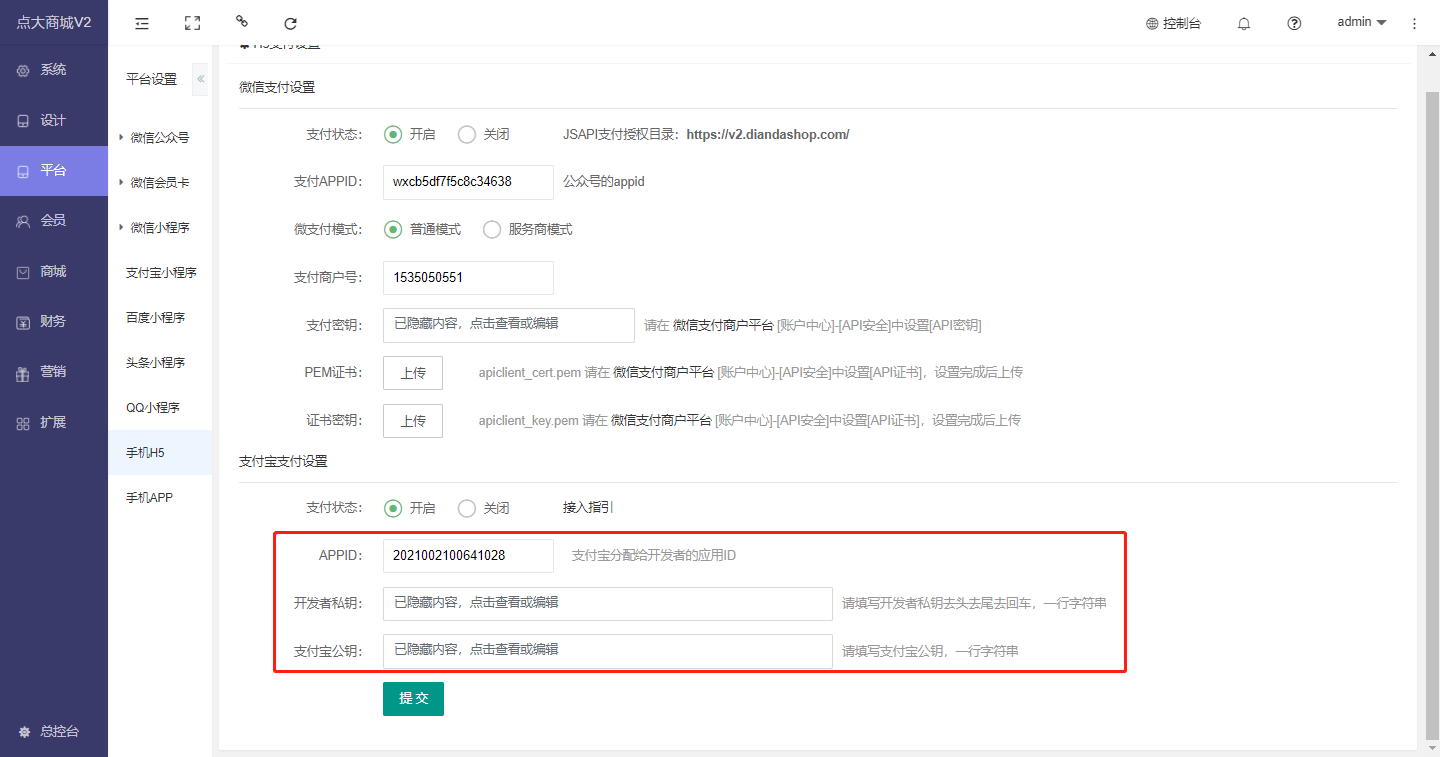Collapse the 平台设置 side panel

200,79
